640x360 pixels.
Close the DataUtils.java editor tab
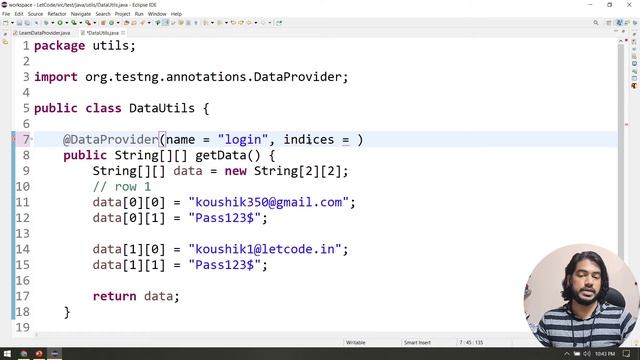tap(123, 33)
